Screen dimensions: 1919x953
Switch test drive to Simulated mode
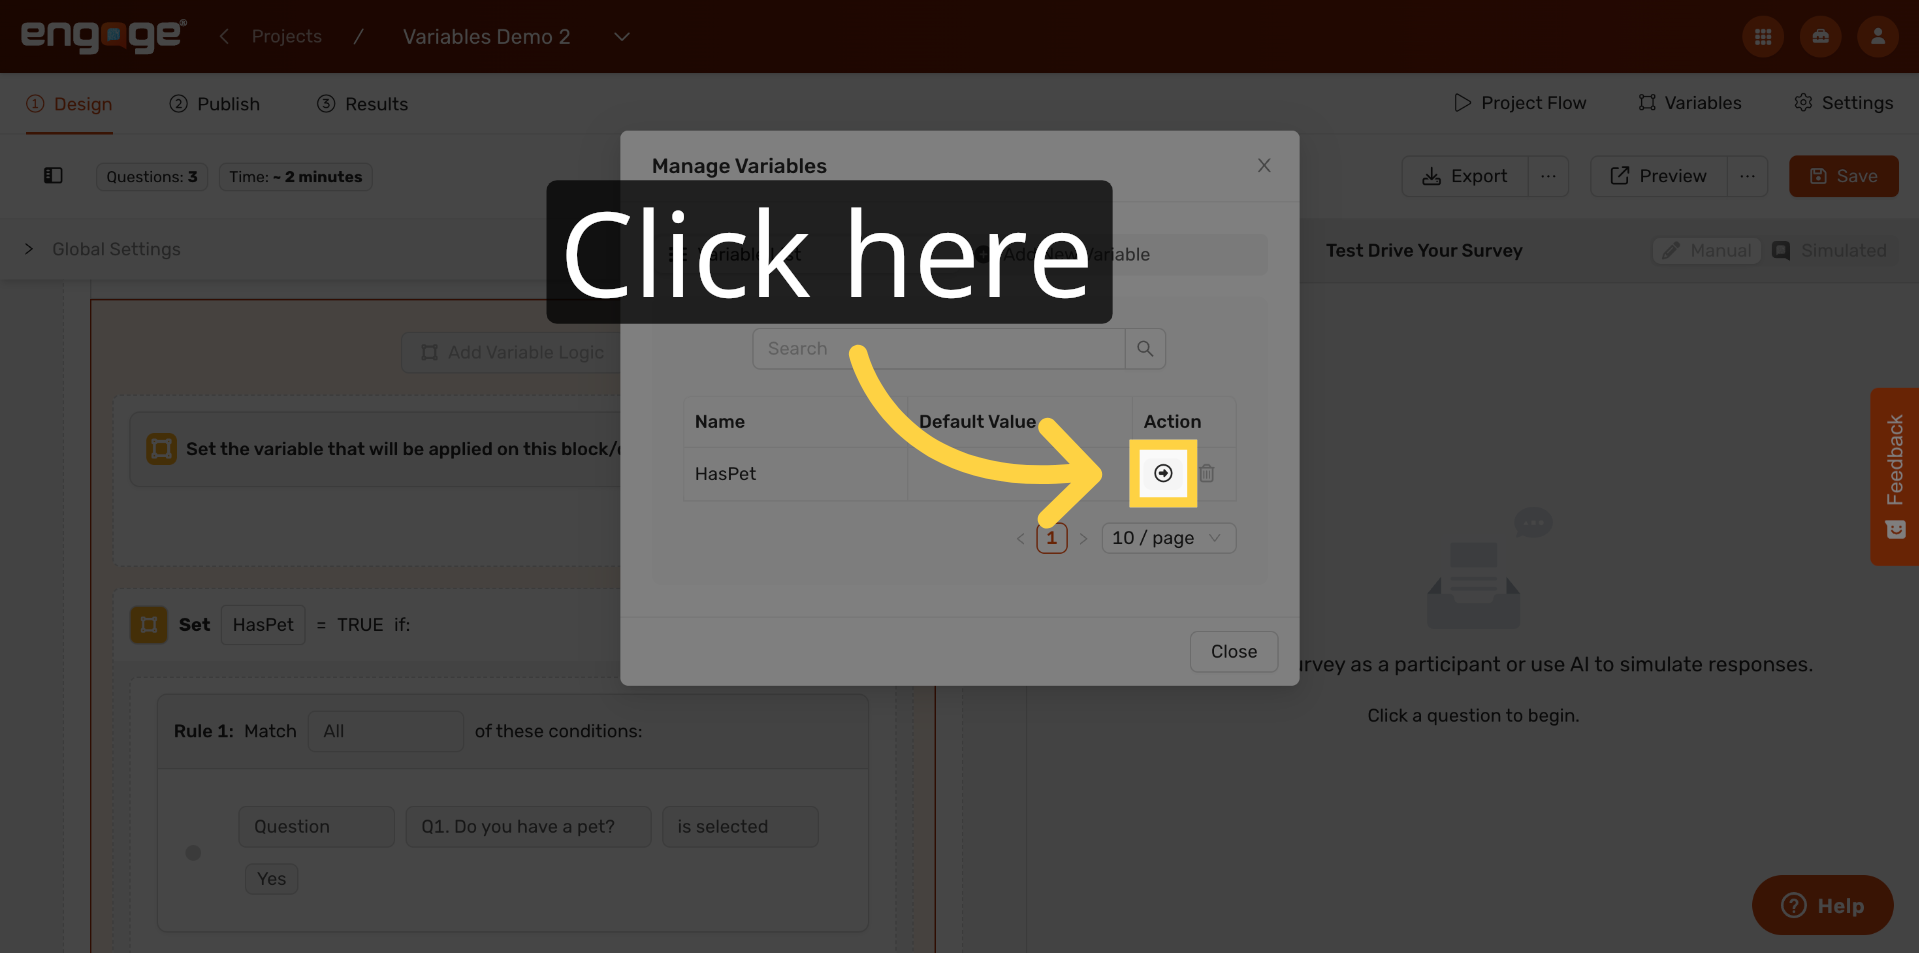tap(1829, 251)
